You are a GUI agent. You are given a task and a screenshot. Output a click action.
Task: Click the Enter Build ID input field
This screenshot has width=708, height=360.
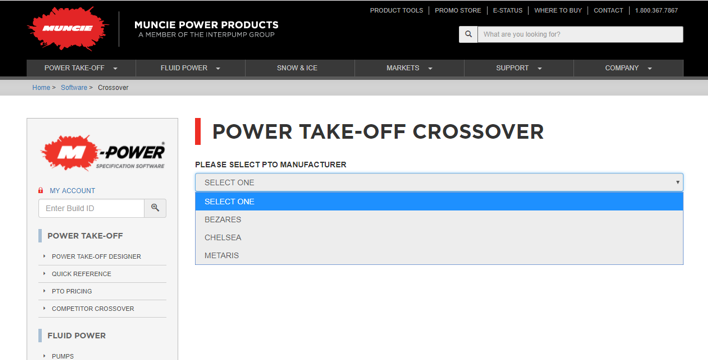tap(92, 208)
